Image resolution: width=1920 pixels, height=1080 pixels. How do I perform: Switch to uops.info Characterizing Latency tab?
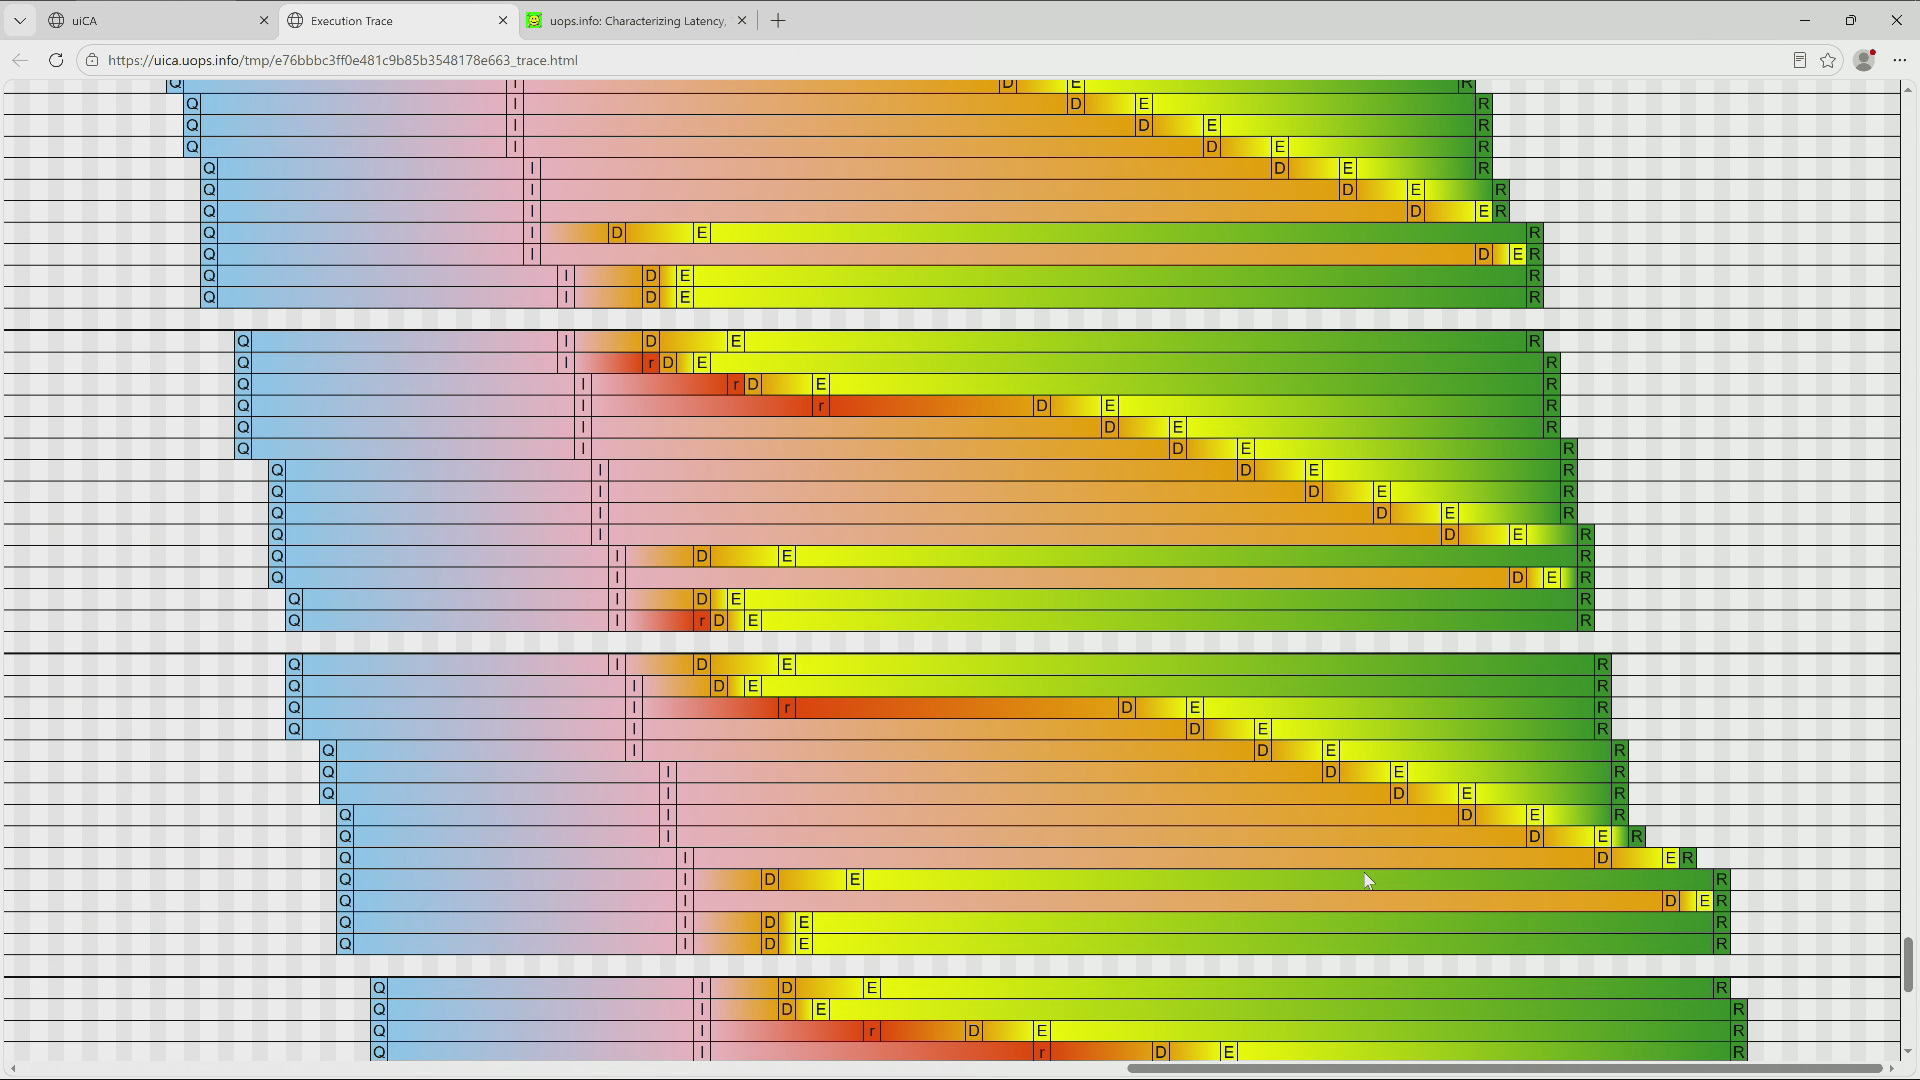[x=637, y=20]
